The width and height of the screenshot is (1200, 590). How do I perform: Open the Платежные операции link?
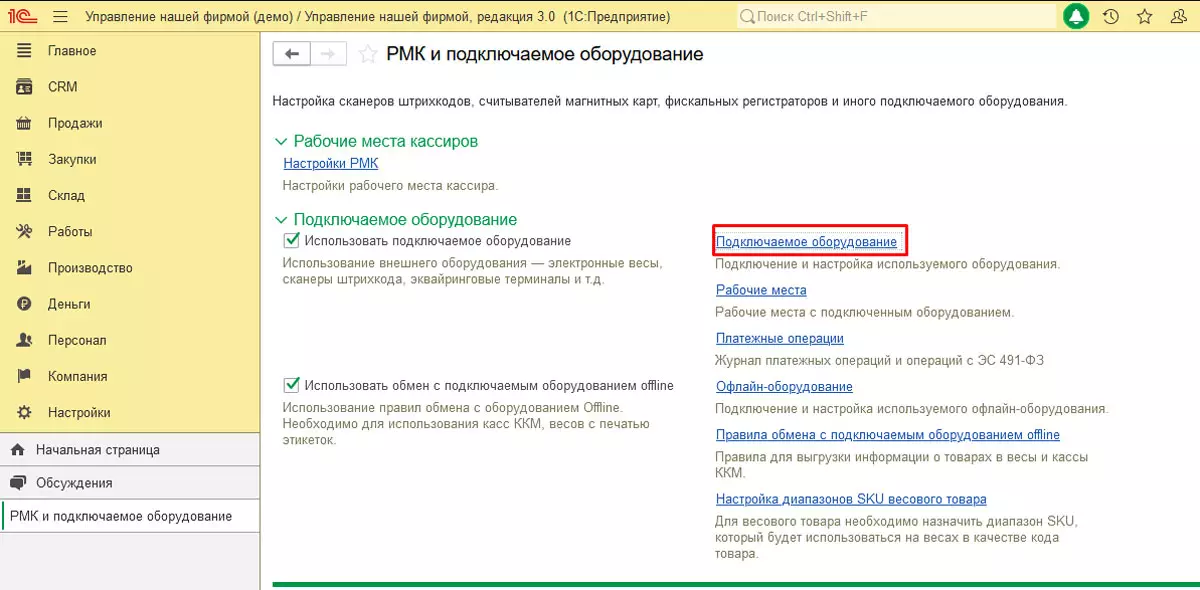pyautogui.click(x=780, y=338)
